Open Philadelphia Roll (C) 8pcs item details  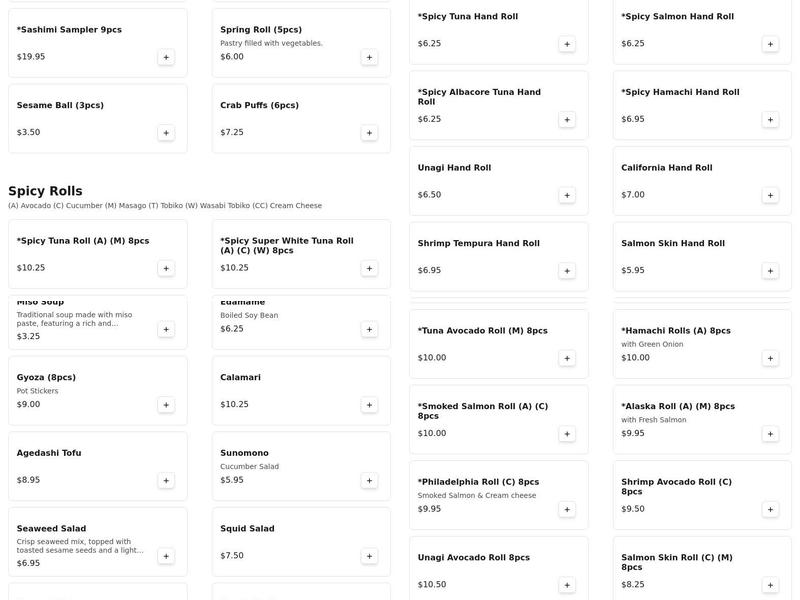pos(498,495)
